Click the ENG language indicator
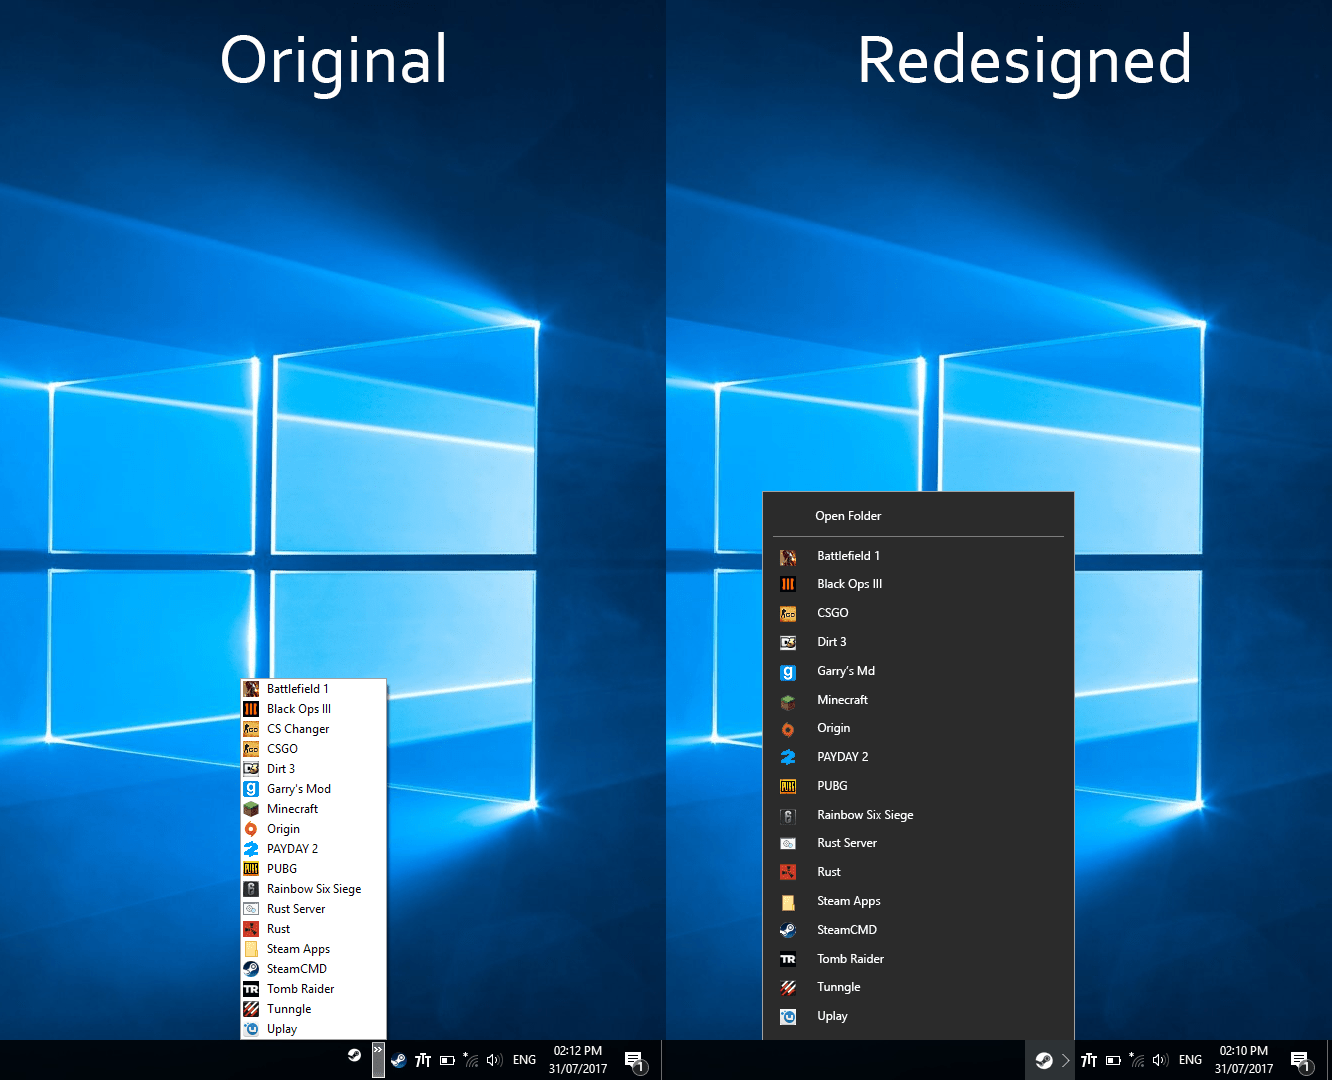This screenshot has height=1080, width=1332. coord(1190,1059)
